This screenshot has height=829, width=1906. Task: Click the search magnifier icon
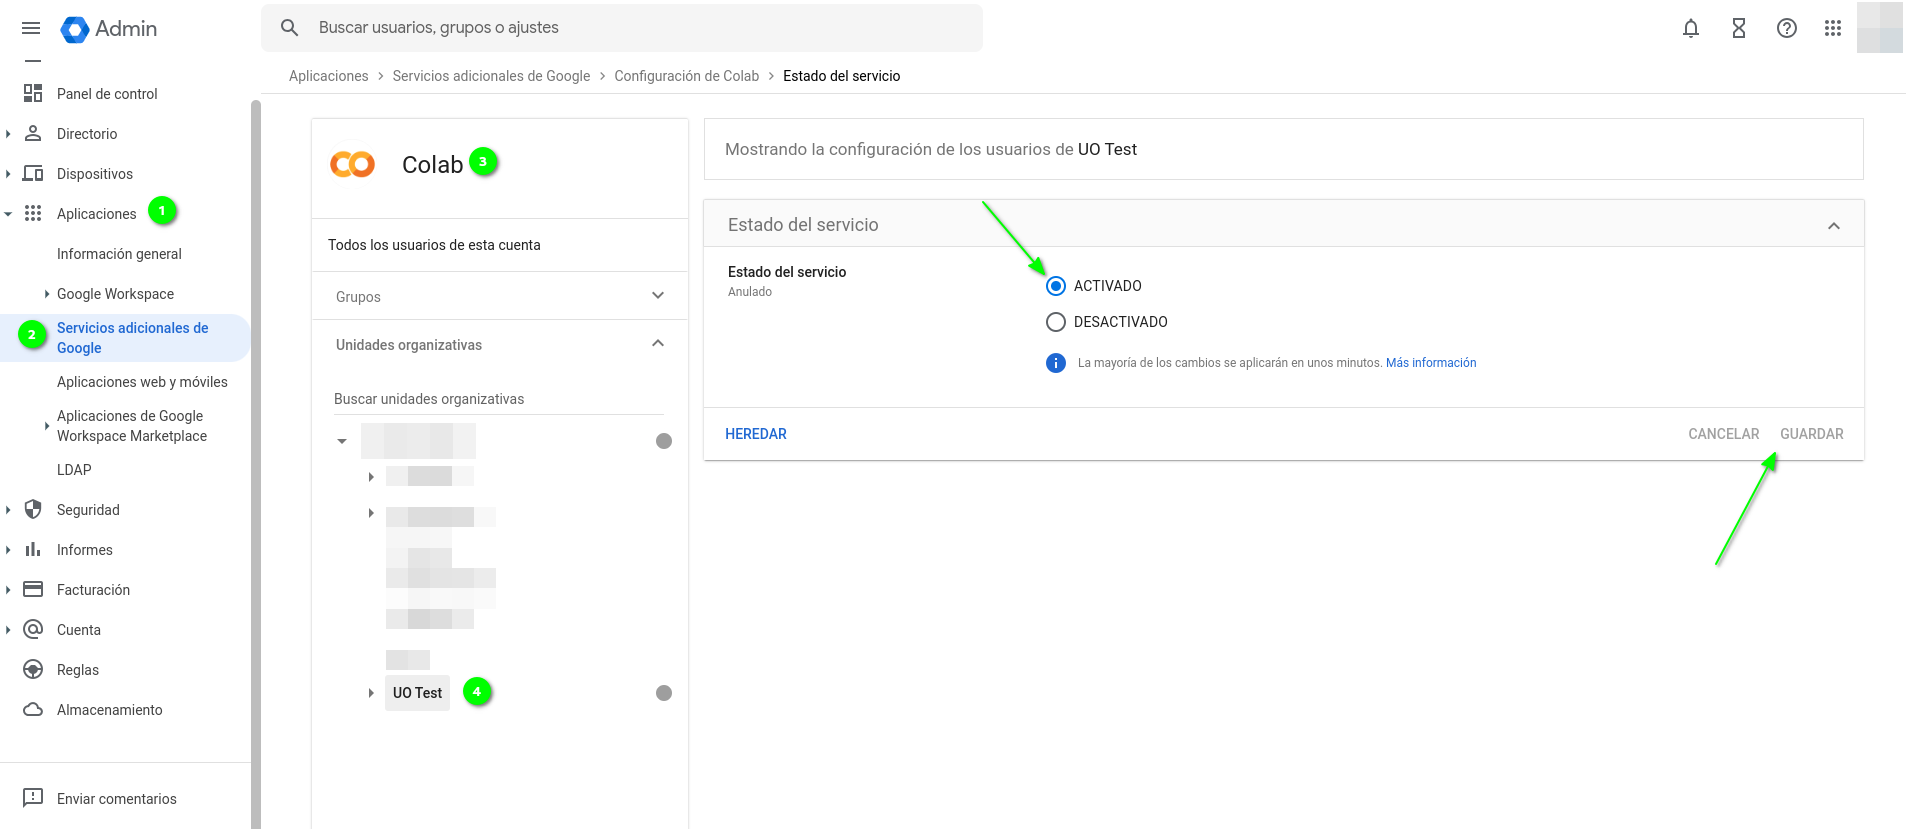pyautogui.click(x=290, y=28)
